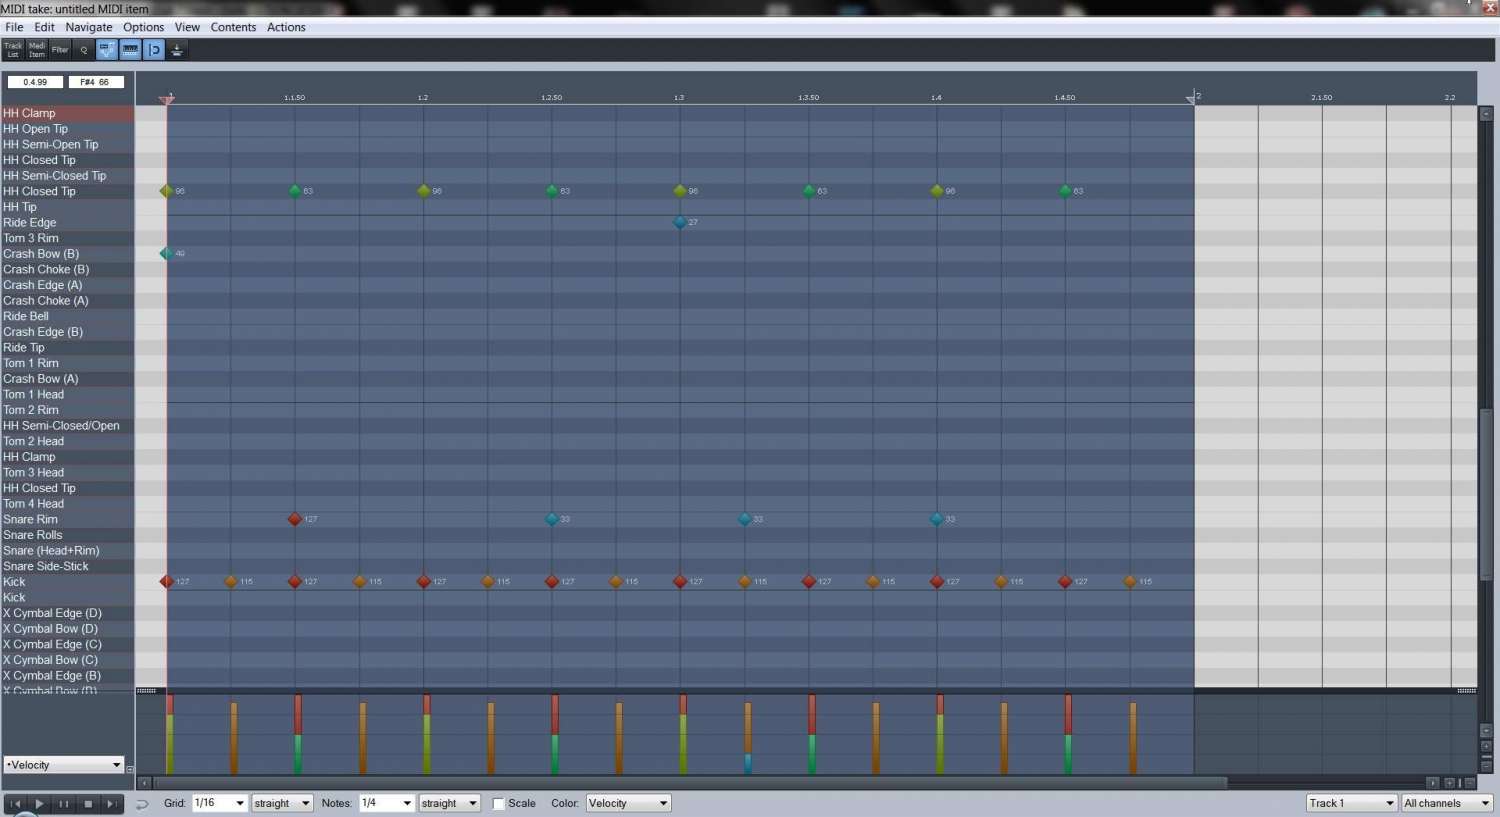
Task: Toggle the snap-to-grid toolbar icon
Action: [x=154, y=50]
